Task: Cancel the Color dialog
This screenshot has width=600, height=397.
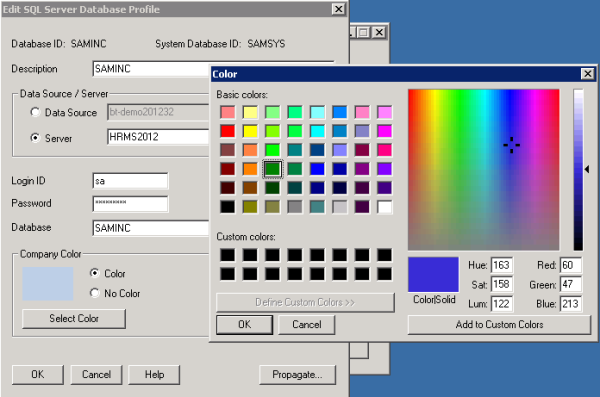Action: [x=307, y=325]
